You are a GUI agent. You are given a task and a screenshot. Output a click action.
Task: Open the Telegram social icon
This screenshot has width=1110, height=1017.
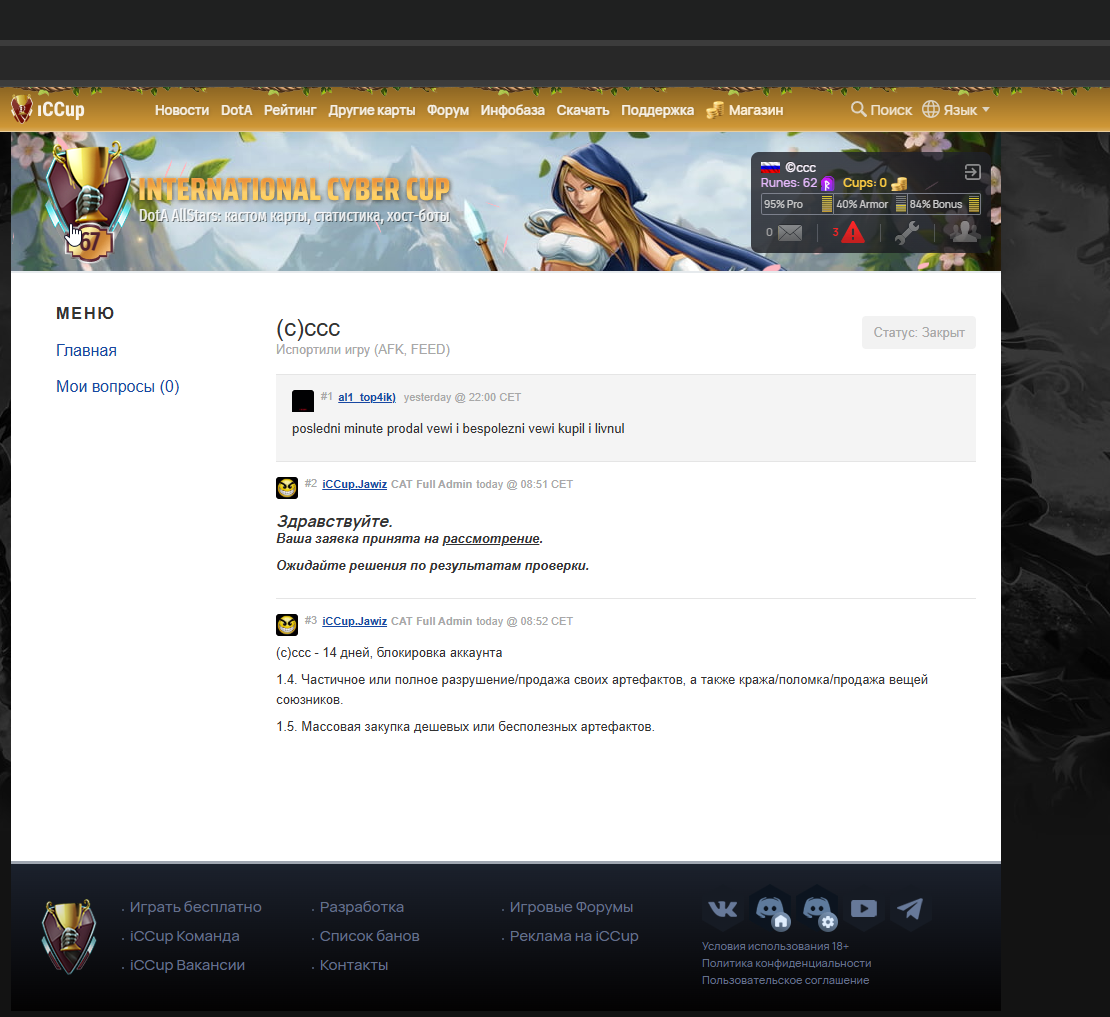[910, 908]
